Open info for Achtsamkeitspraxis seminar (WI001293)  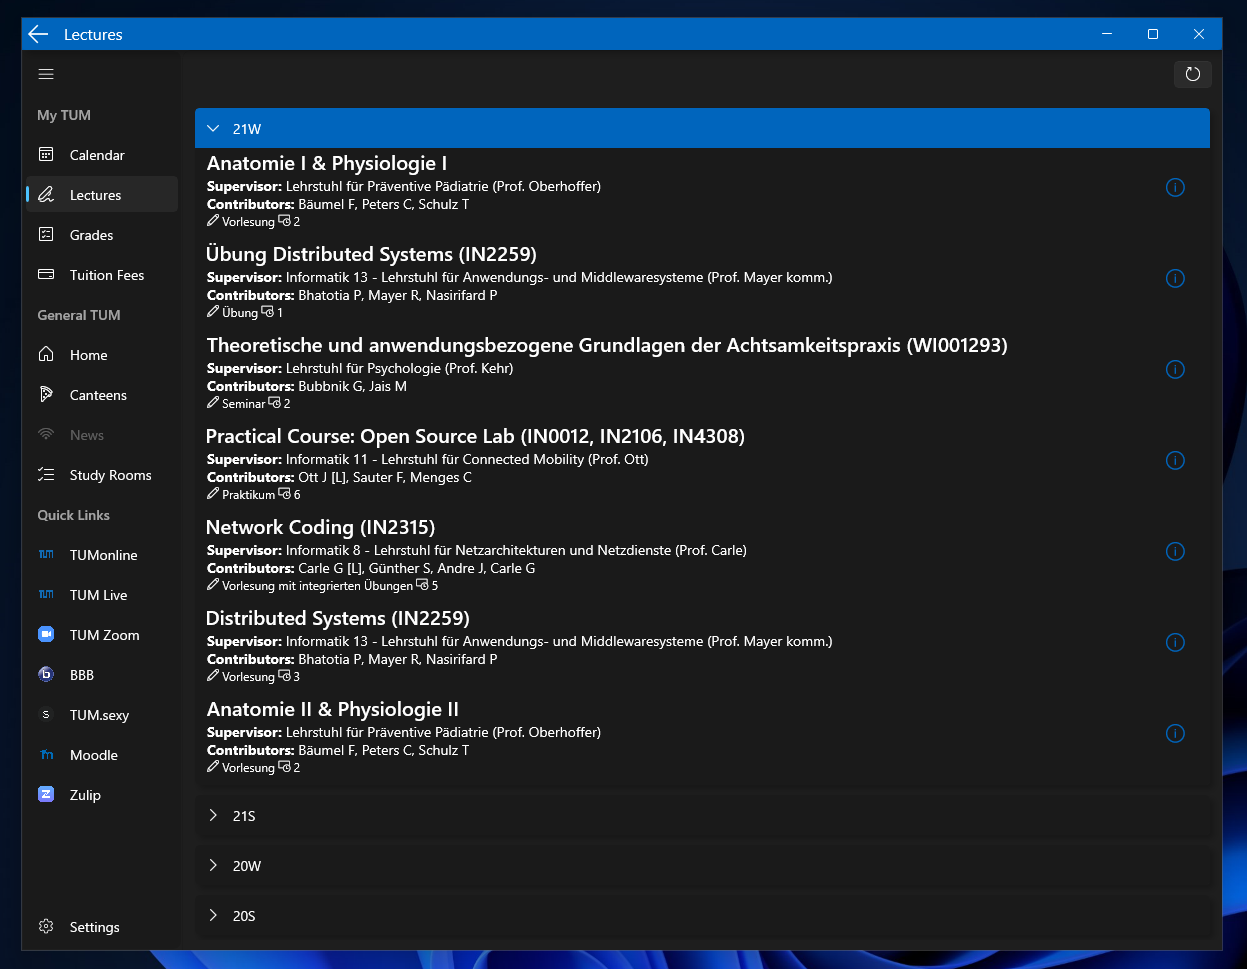(1176, 369)
